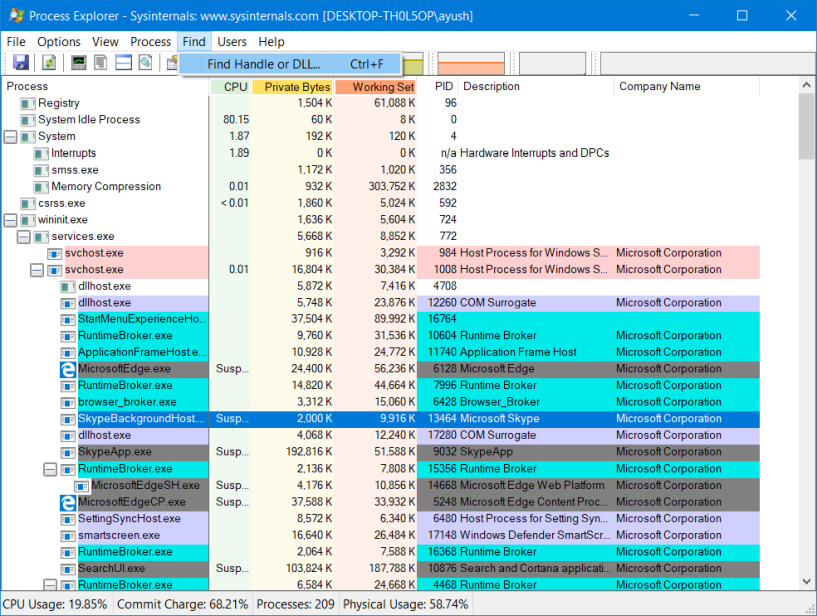Collapse the services.exe tree node

(x=24, y=236)
